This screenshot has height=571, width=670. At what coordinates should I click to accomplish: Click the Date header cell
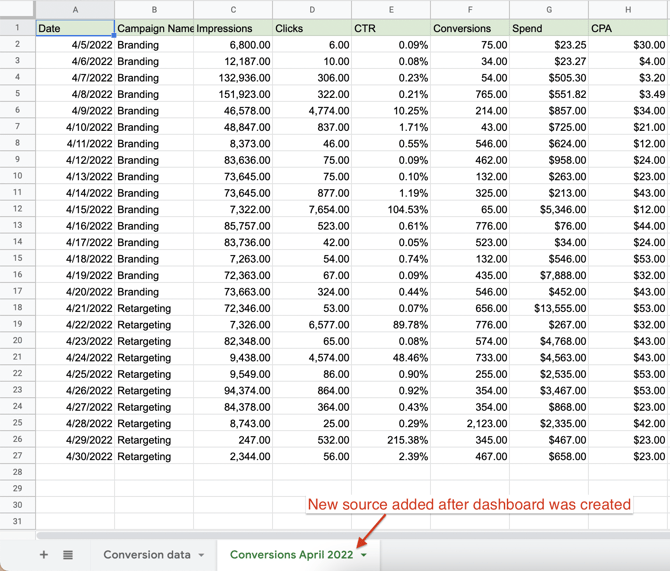click(75, 28)
